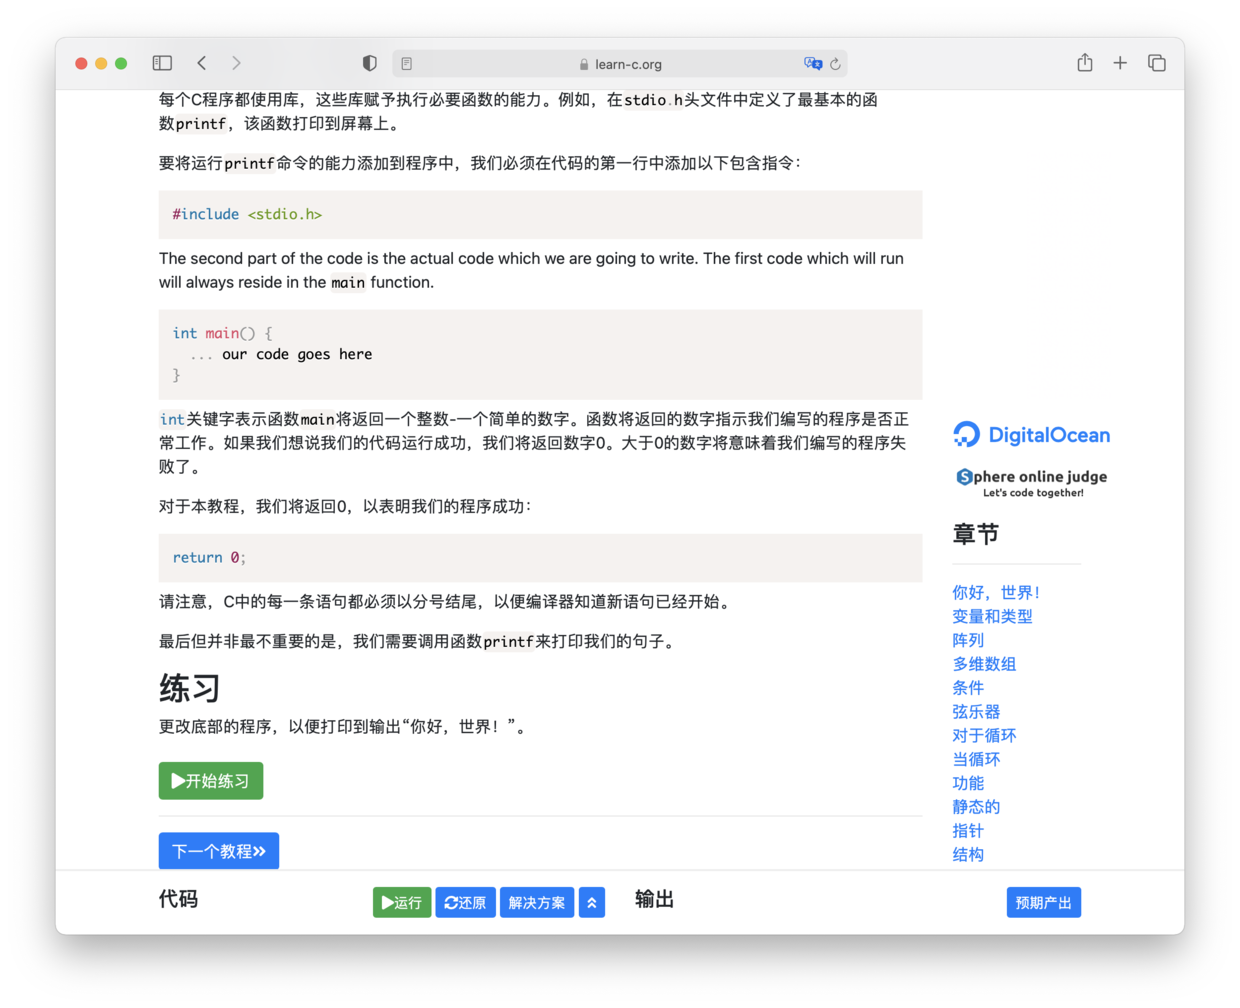Open the 功能 chapter link

(x=968, y=783)
